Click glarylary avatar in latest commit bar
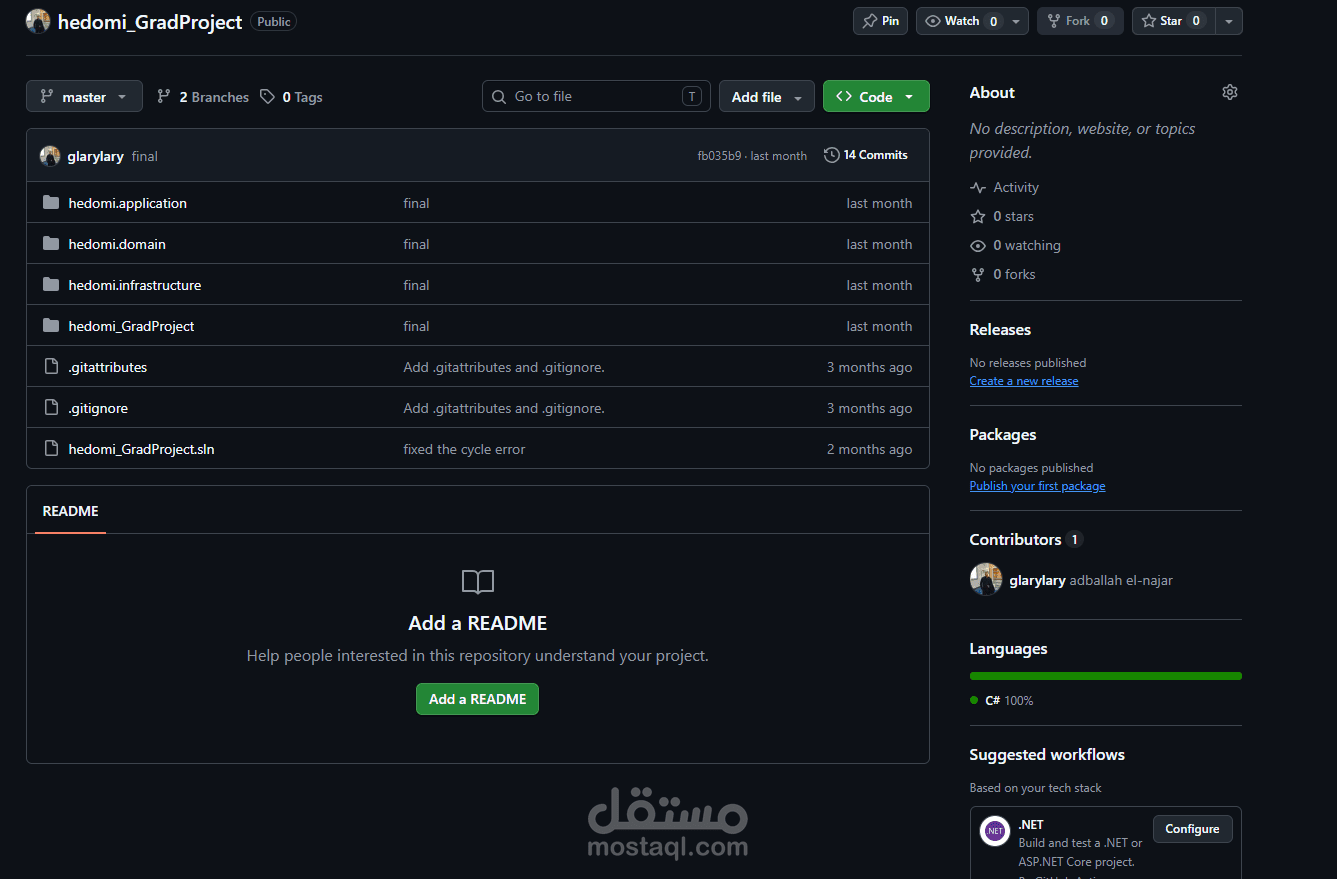This screenshot has height=879, width=1337. click(x=50, y=156)
